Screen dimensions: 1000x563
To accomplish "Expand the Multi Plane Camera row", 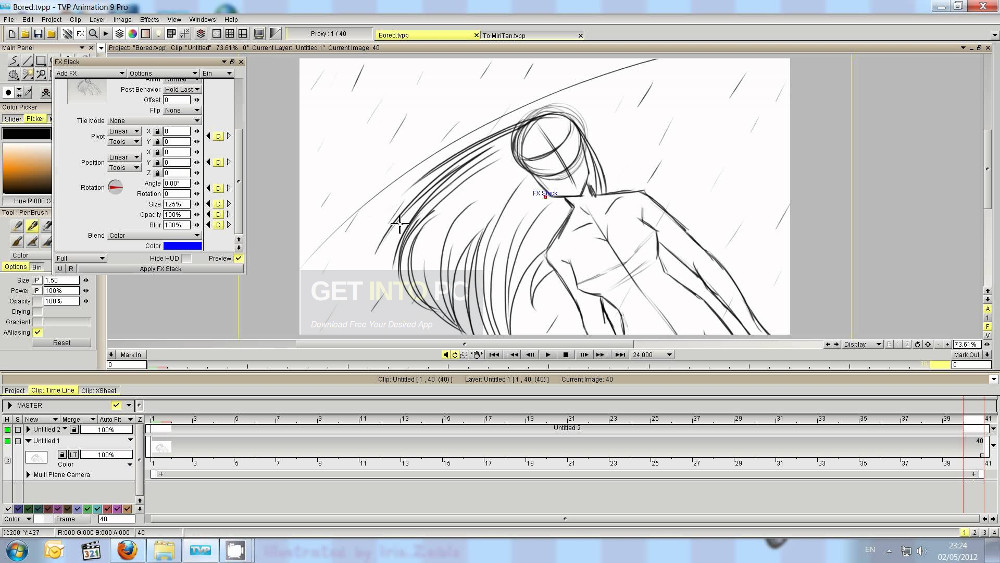I will pyautogui.click(x=28, y=474).
